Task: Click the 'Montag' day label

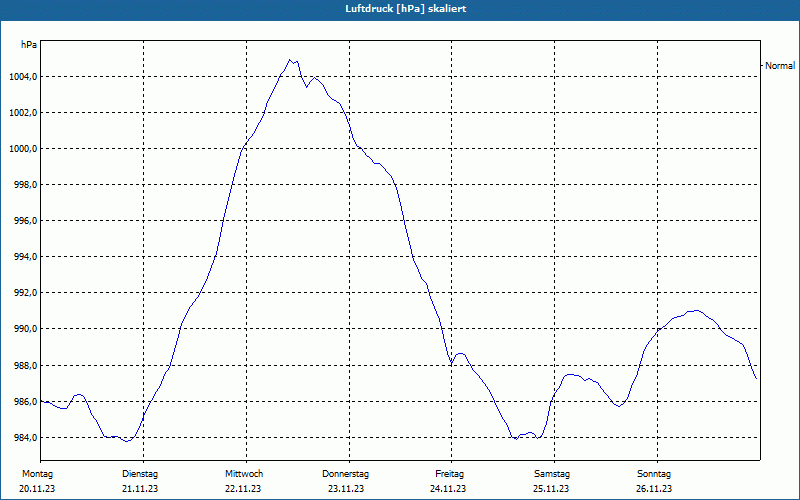Action: click(x=37, y=474)
